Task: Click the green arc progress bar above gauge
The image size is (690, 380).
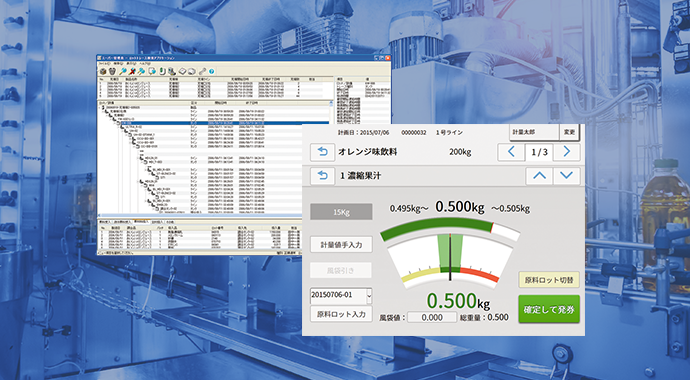Action: point(450,228)
